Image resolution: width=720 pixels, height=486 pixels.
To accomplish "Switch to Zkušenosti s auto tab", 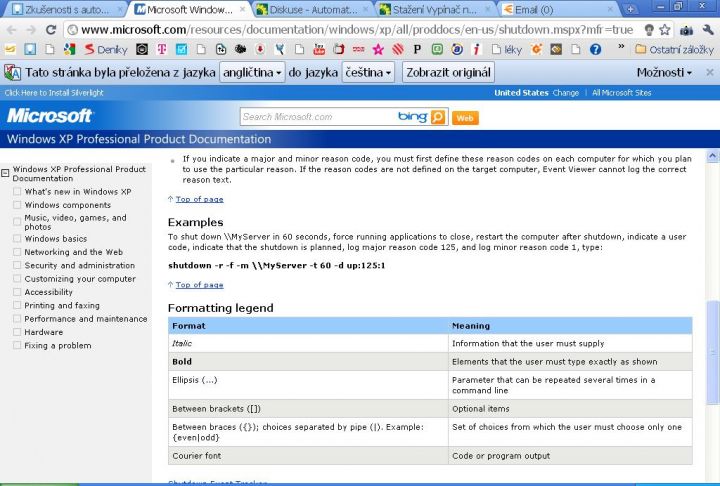I will point(66,9).
